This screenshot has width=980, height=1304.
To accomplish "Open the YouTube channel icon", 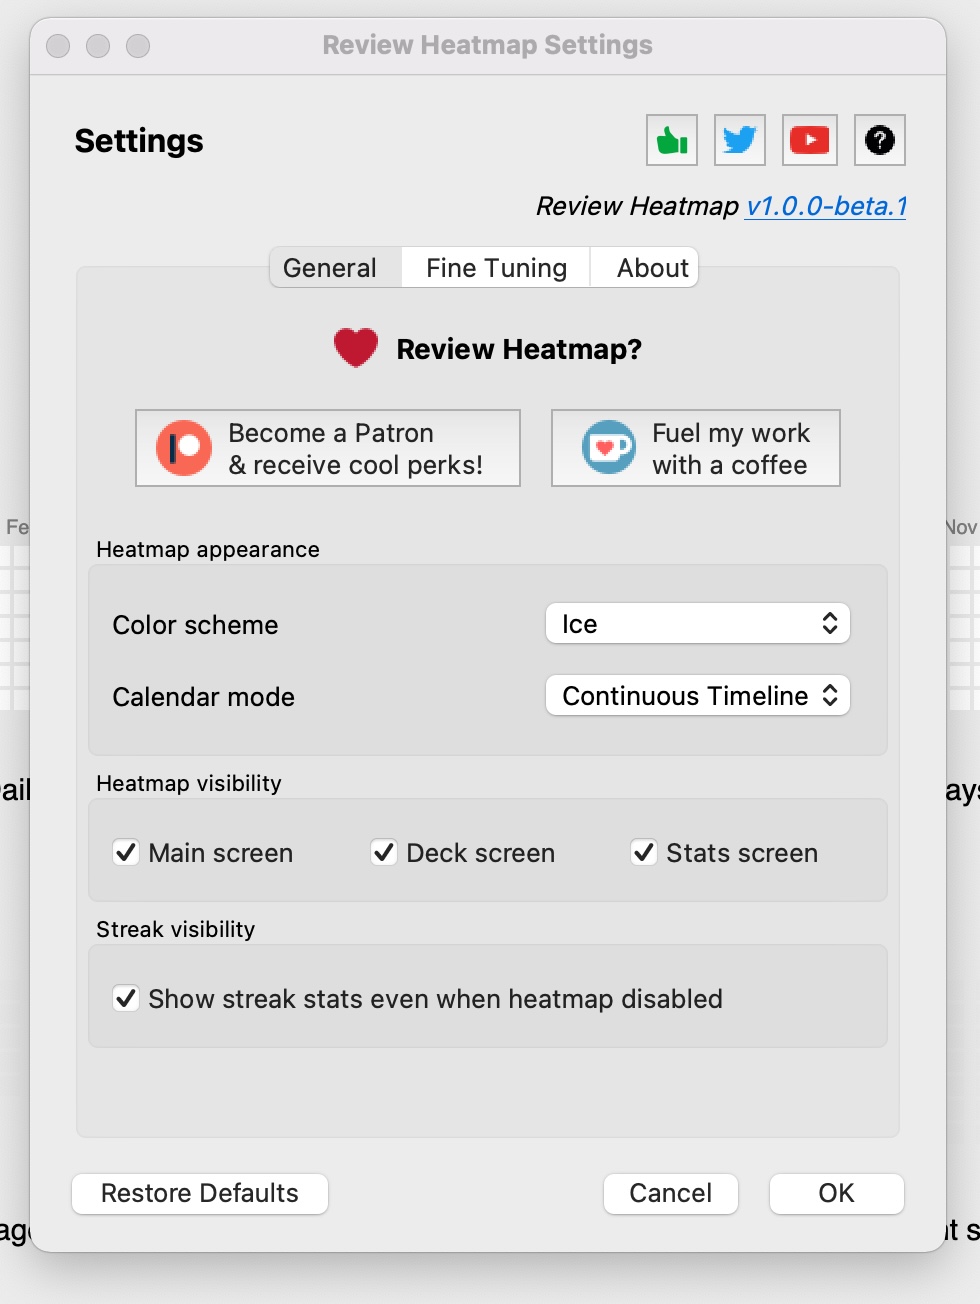I will pos(809,140).
